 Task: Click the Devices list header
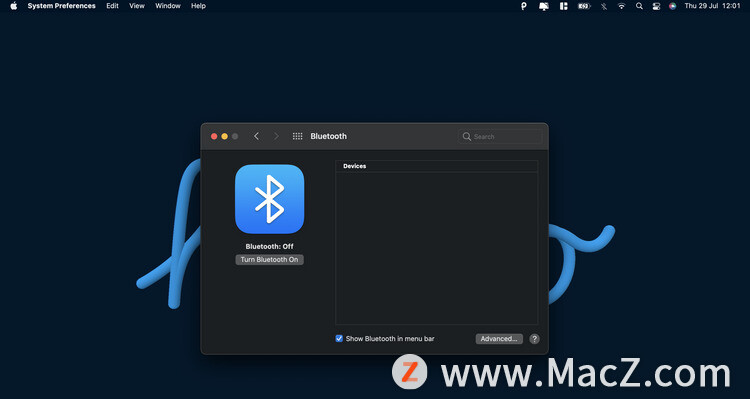(x=437, y=166)
